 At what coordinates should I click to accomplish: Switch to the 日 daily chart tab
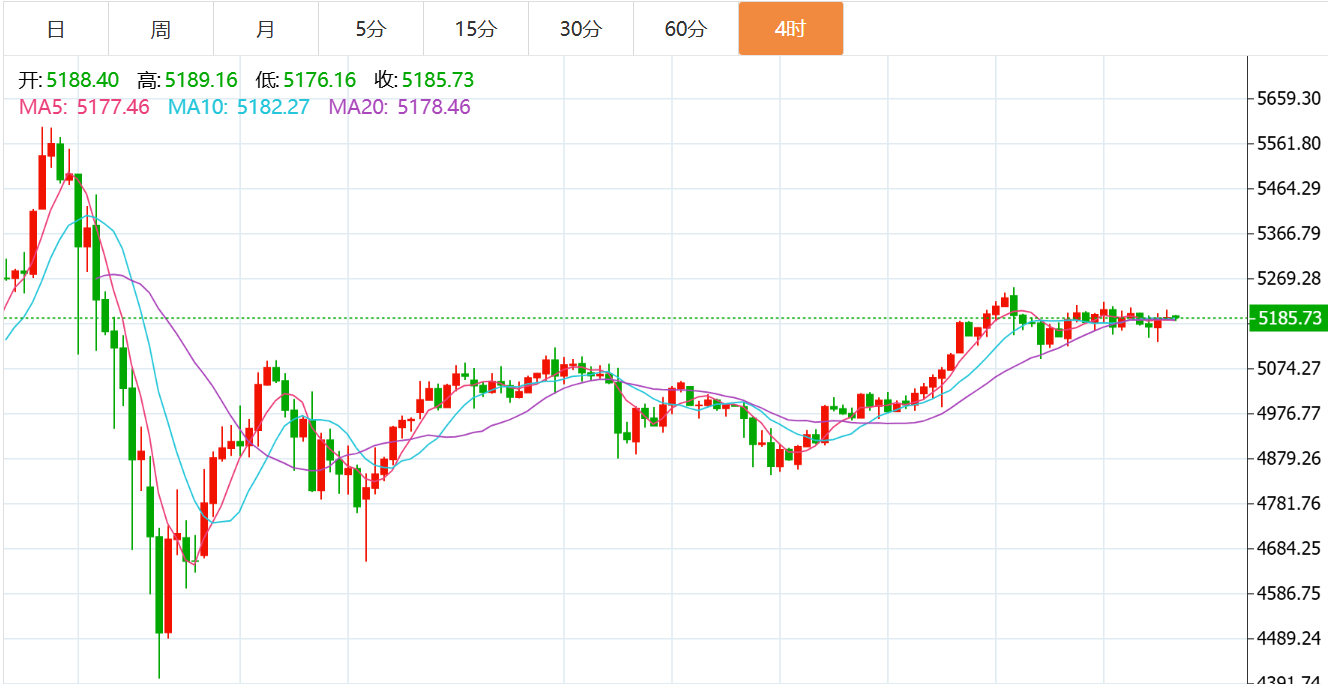56,29
